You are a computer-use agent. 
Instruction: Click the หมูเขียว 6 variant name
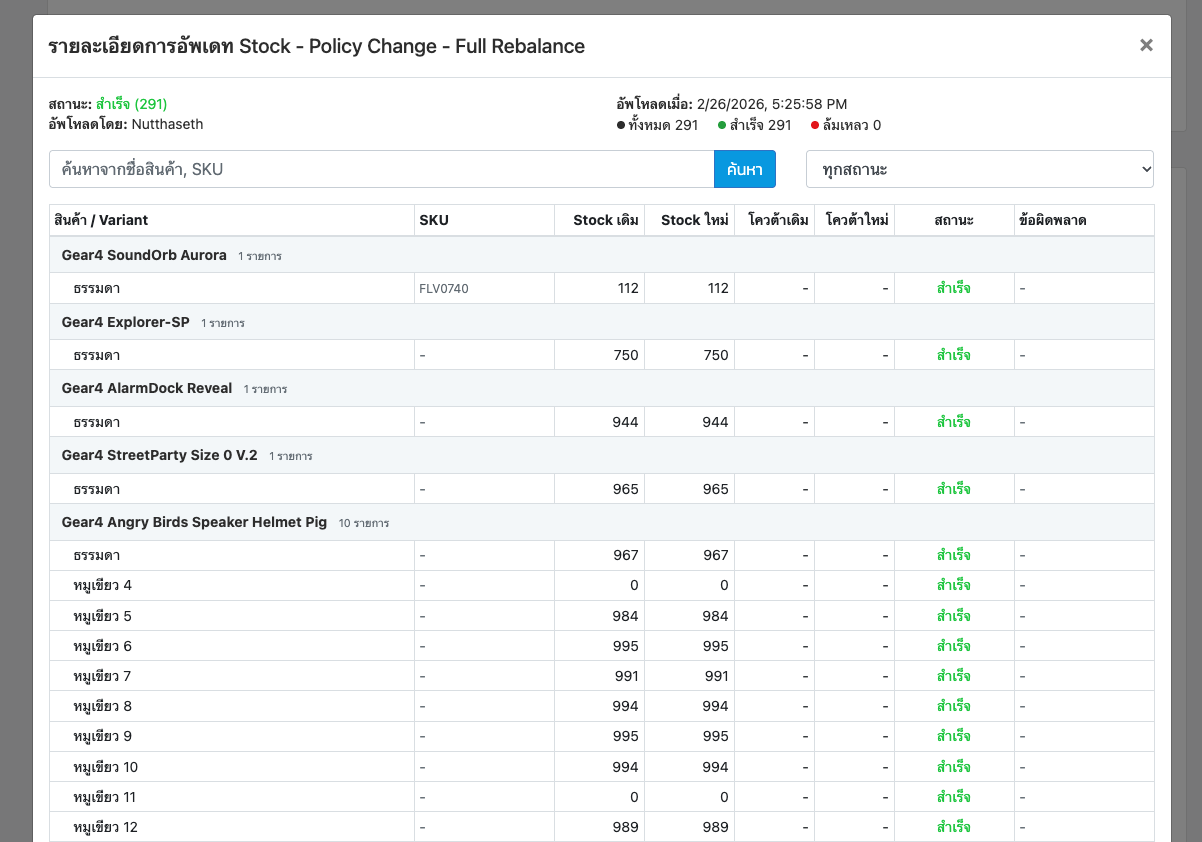pos(103,646)
